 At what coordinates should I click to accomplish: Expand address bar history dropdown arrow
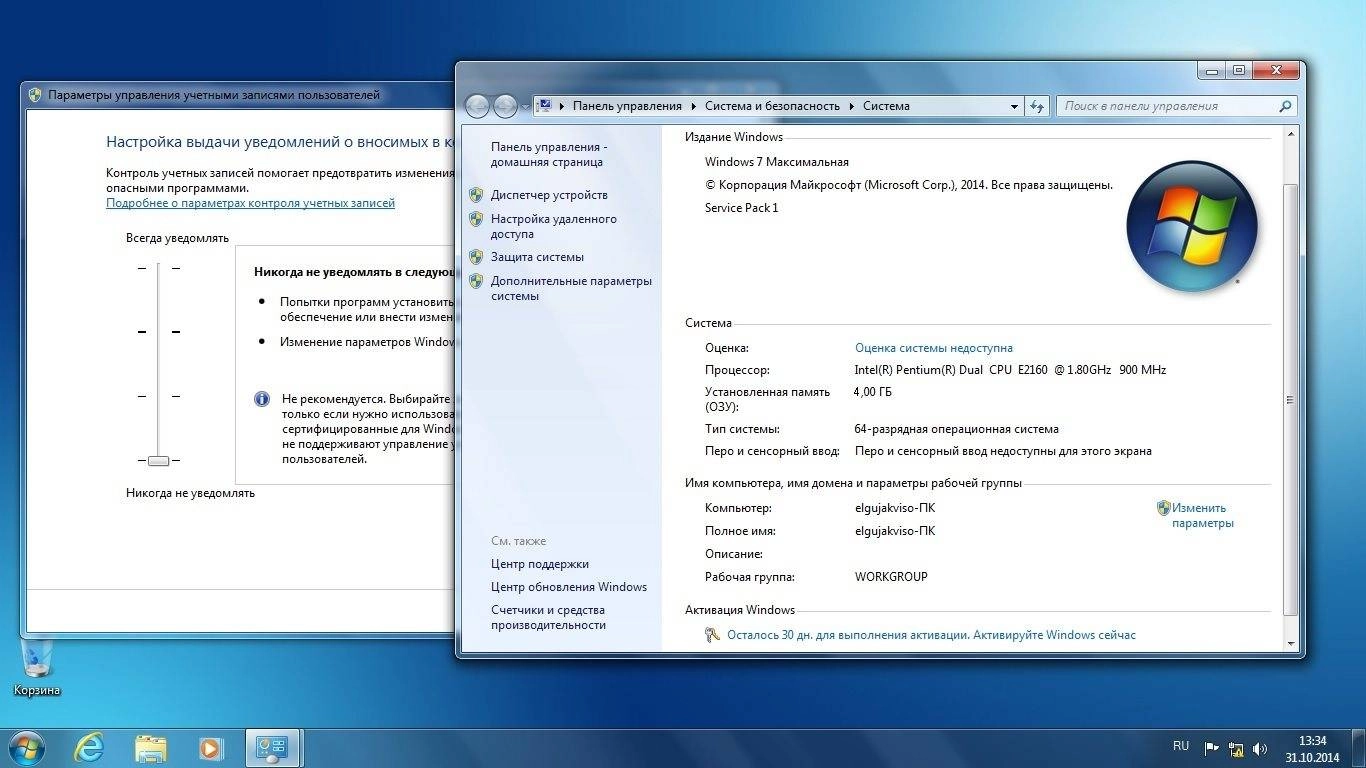1014,106
